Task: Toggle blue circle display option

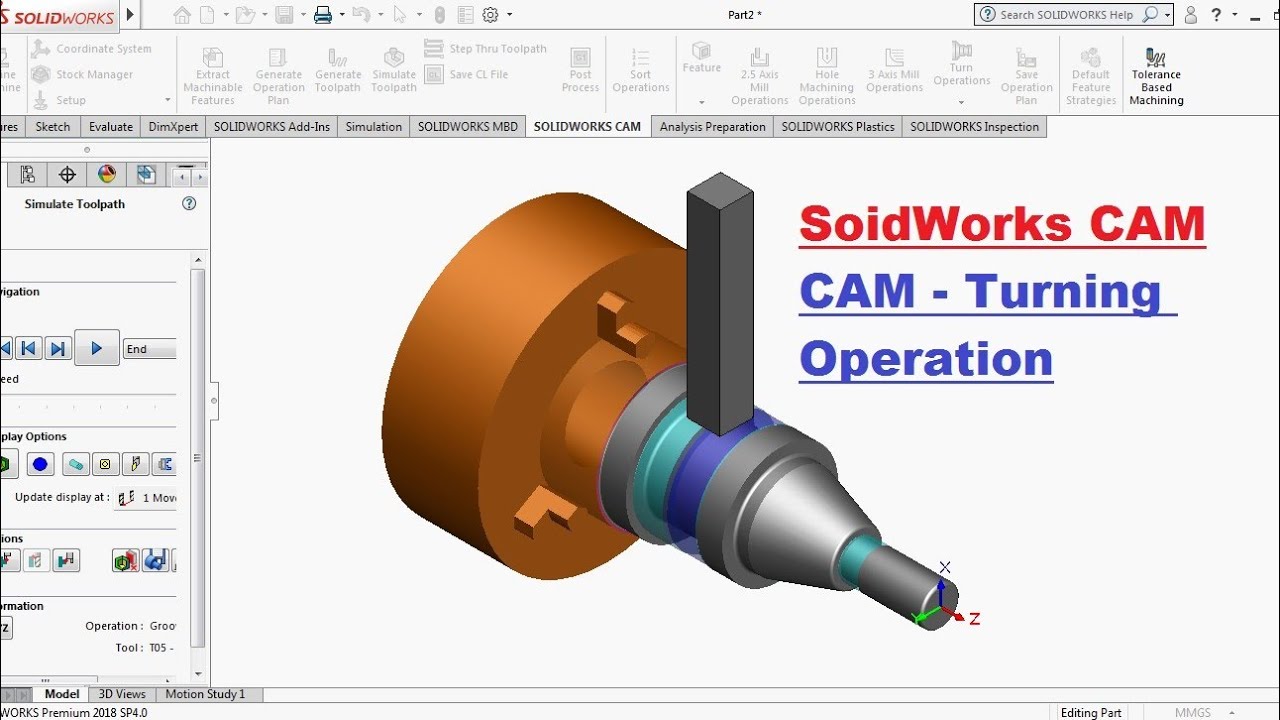Action: [40, 464]
